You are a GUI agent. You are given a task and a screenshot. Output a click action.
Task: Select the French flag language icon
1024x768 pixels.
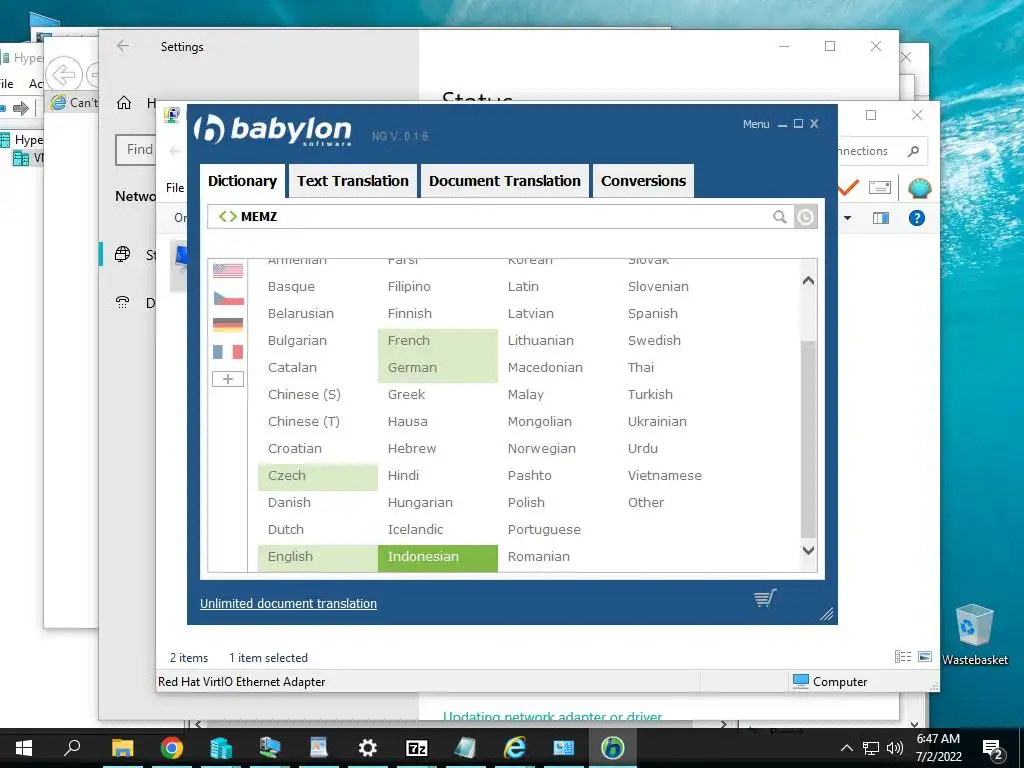pyautogui.click(x=228, y=352)
